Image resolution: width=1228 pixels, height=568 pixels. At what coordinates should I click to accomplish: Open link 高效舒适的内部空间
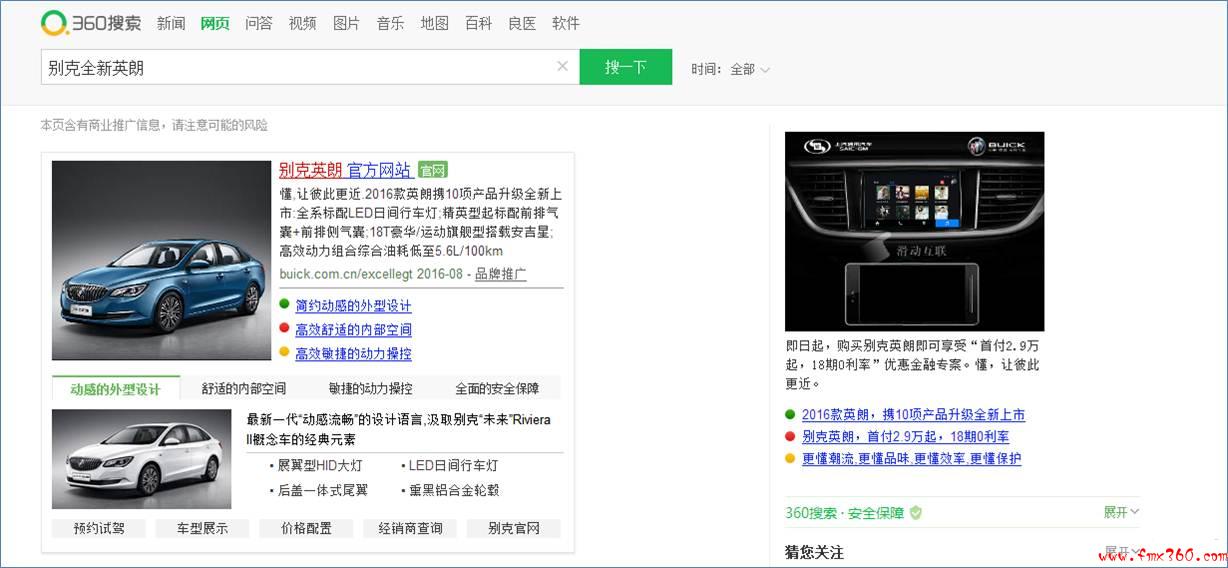353,330
